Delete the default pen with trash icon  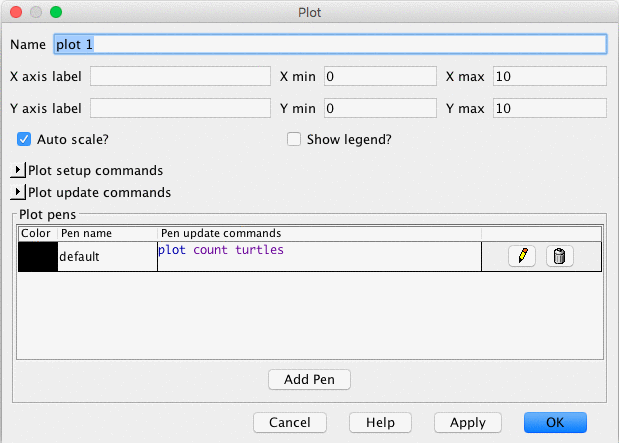tap(559, 256)
